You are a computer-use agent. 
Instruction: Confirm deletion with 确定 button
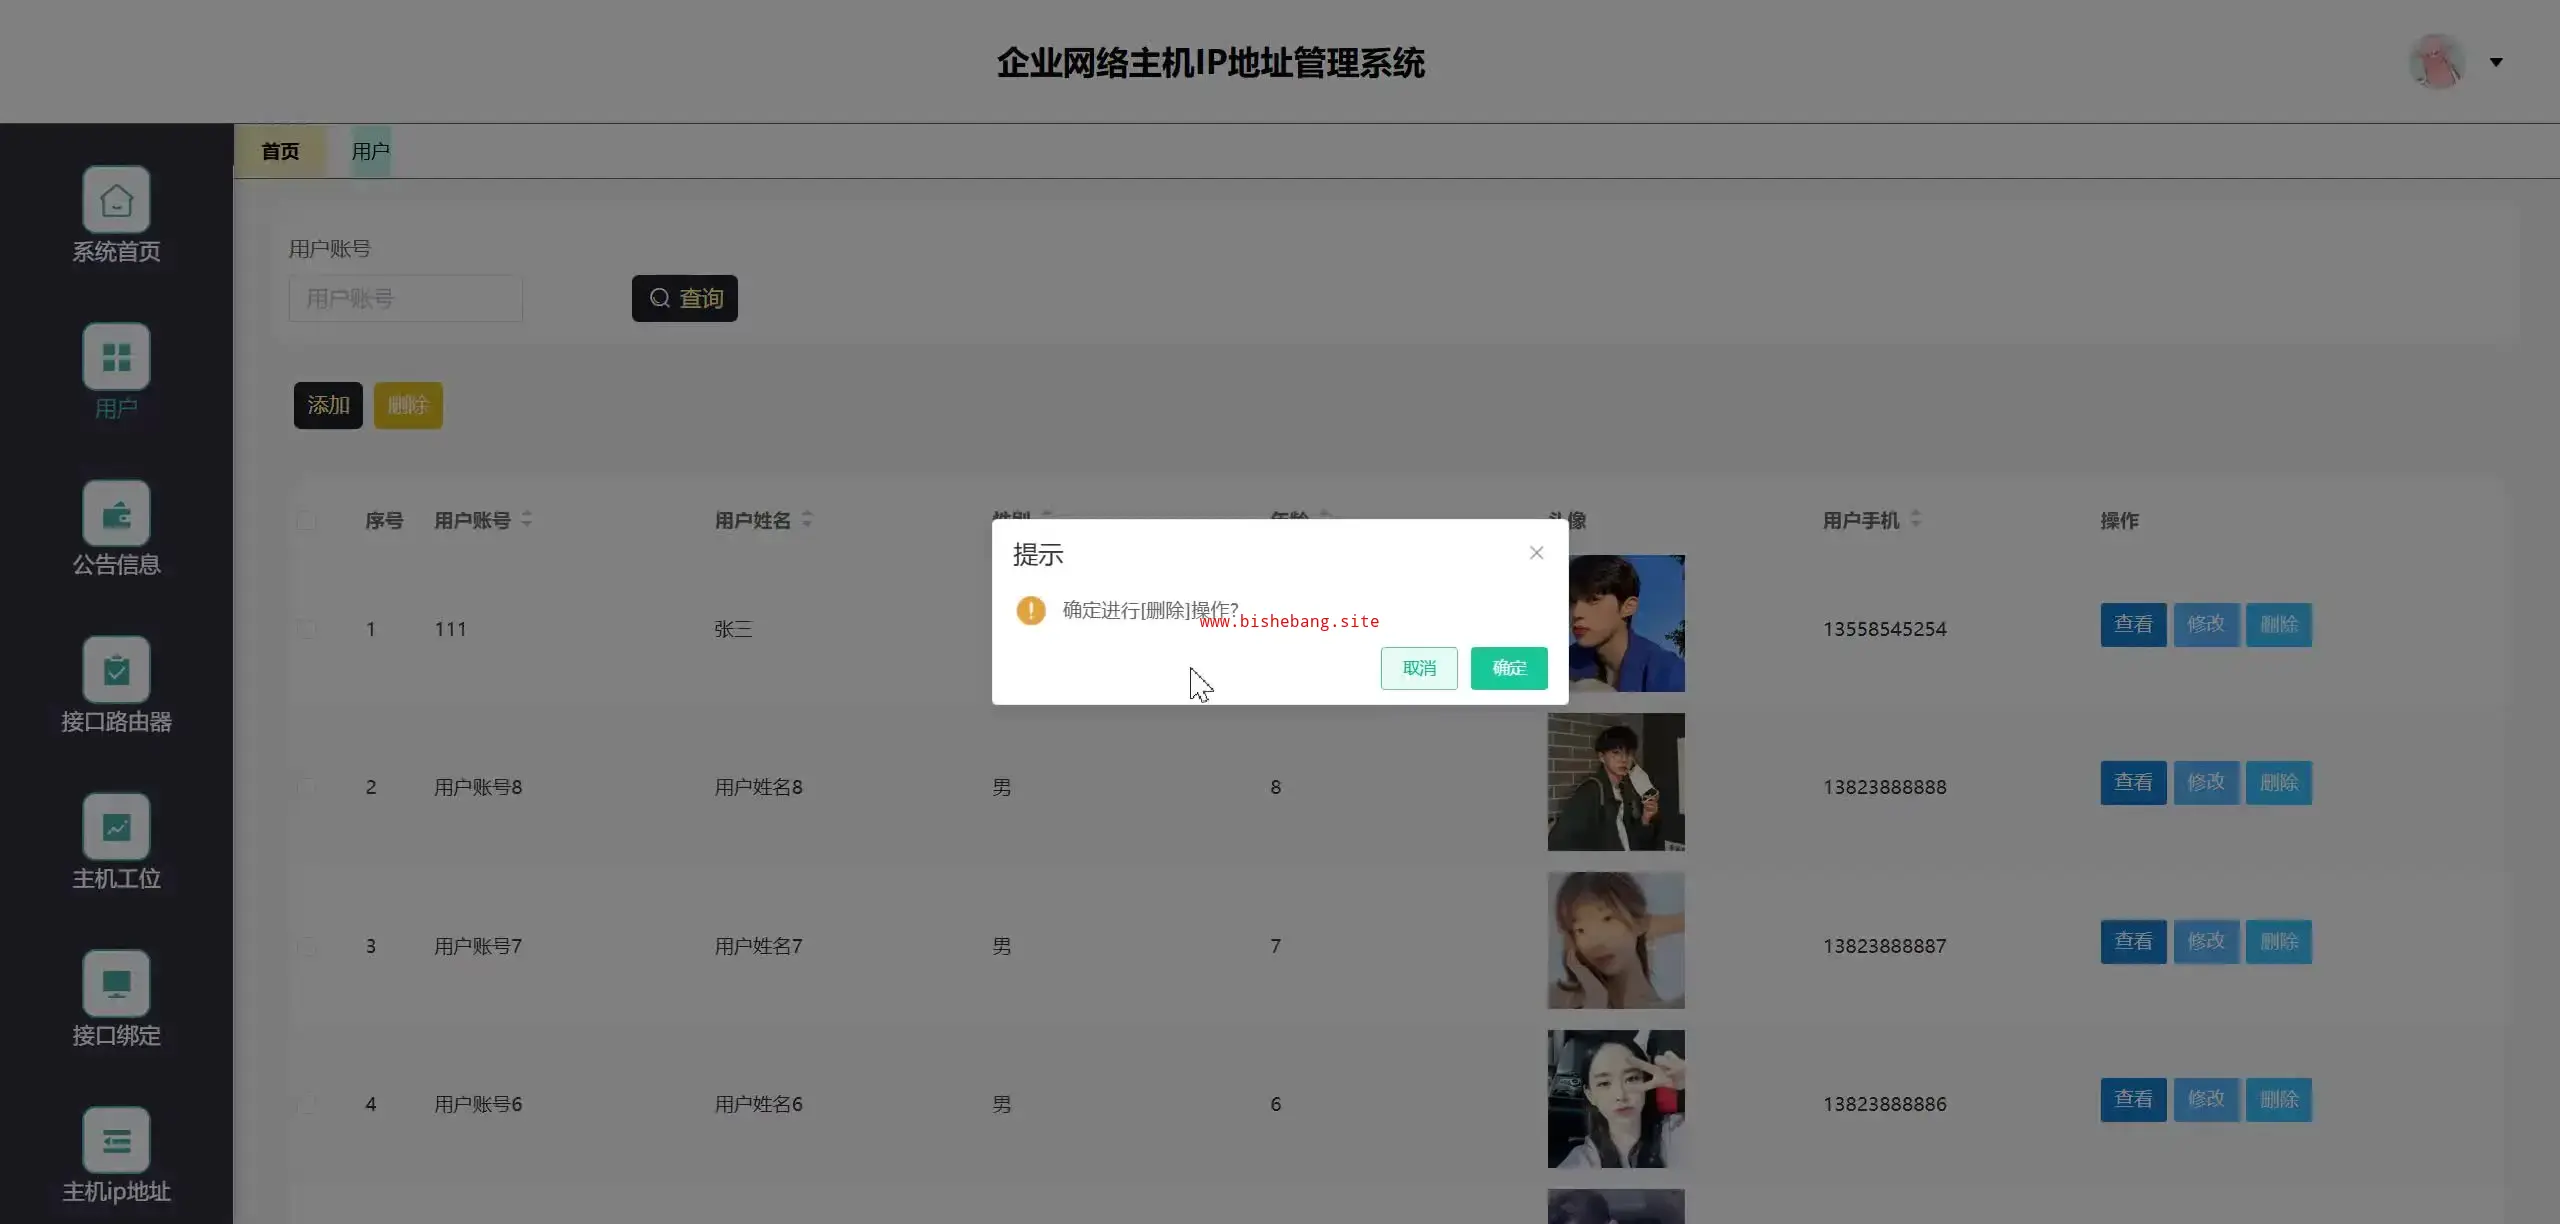pyautogui.click(x=1508, y=668)
